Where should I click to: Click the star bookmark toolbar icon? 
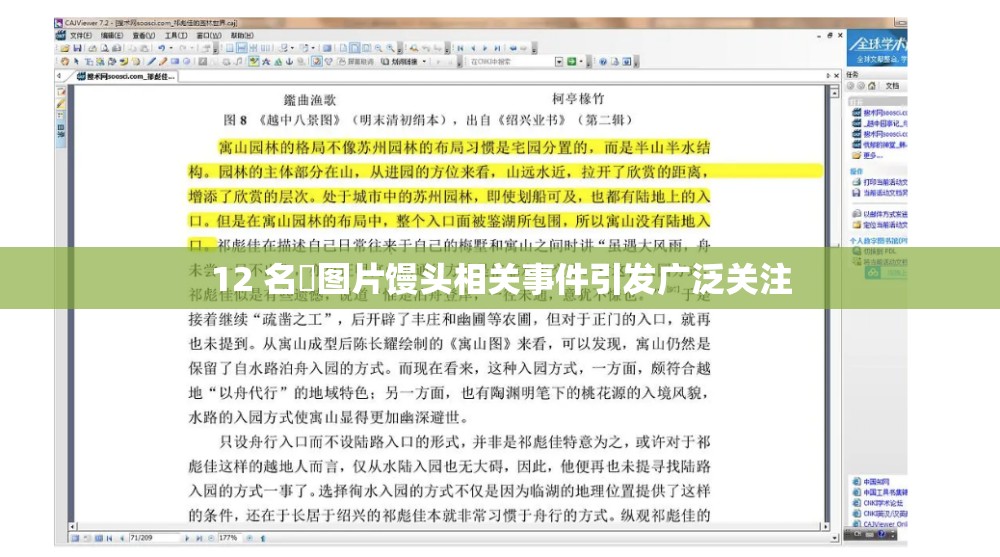click(x=266, y=62)
